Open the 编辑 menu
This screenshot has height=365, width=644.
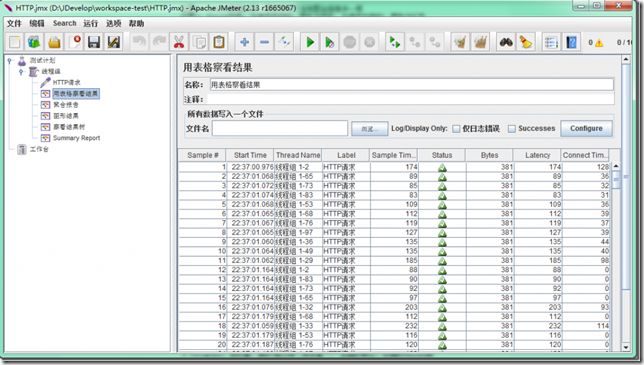(37, 23)
